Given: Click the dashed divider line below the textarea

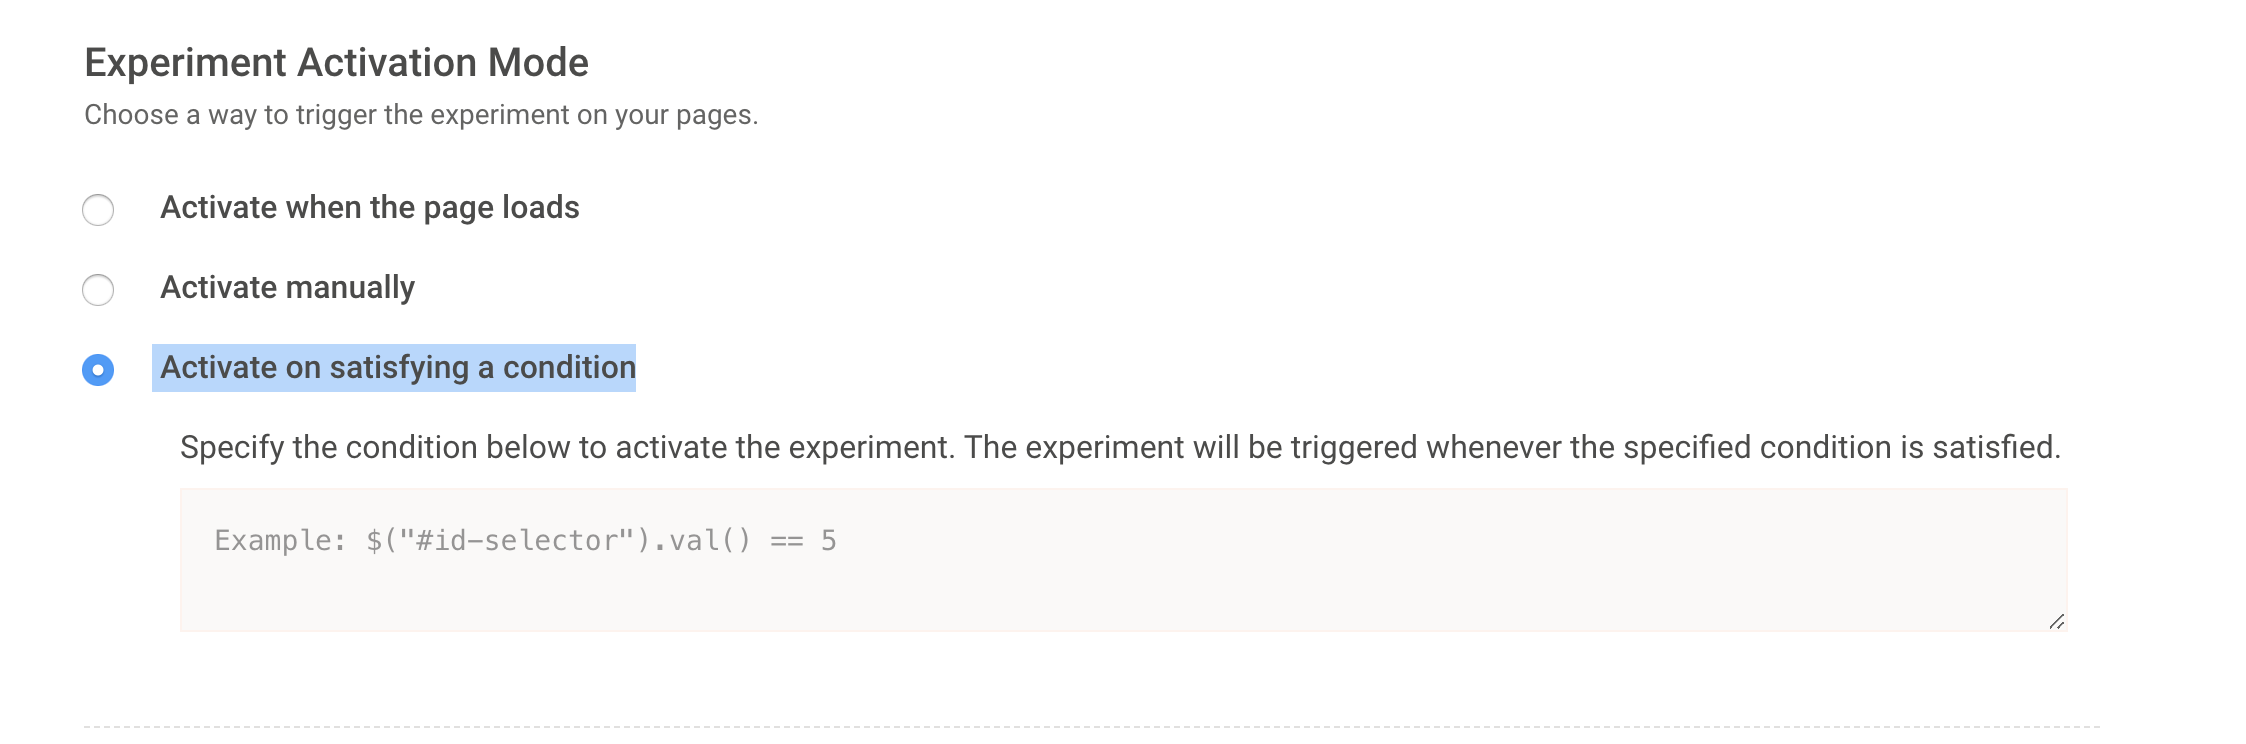Looking at the screenshot, I should click(x=1092, y=727).
